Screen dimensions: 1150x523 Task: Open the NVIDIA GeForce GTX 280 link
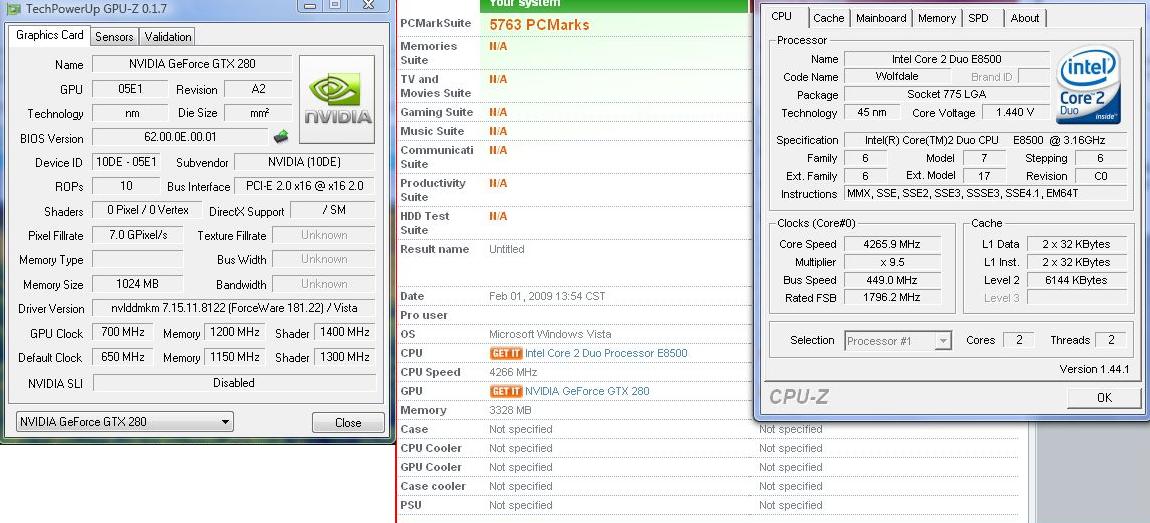[587, 392]
